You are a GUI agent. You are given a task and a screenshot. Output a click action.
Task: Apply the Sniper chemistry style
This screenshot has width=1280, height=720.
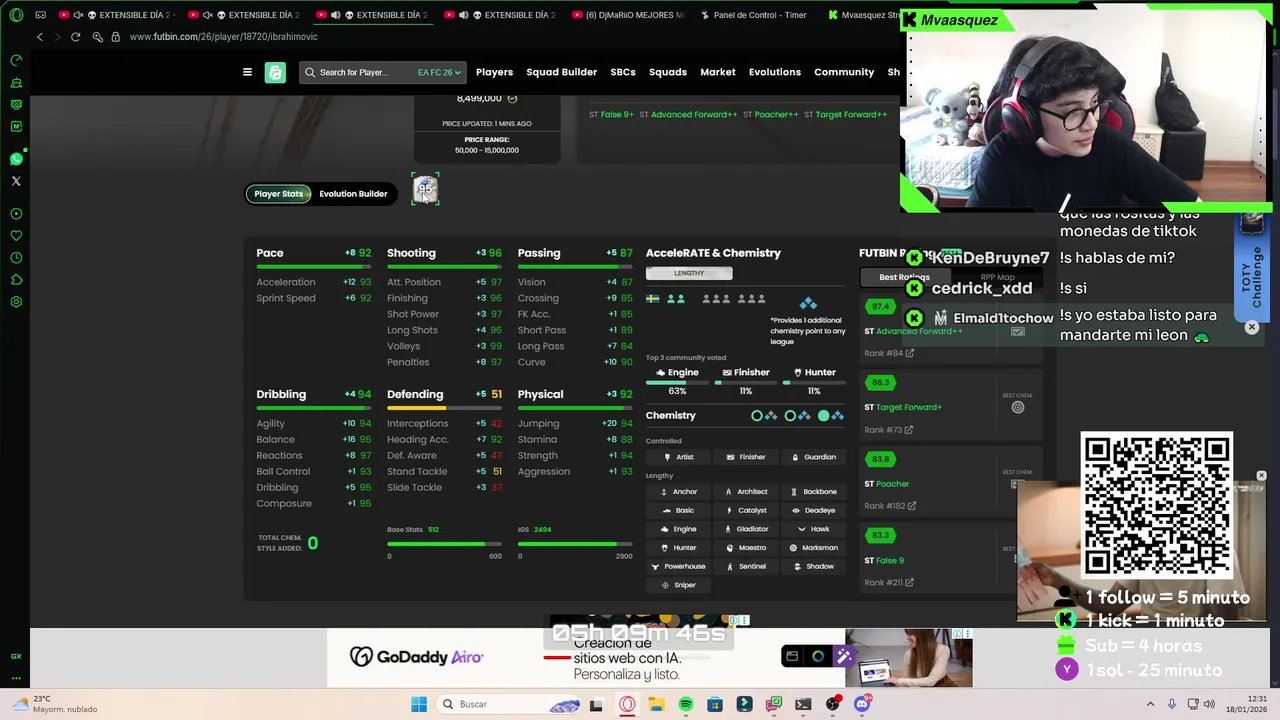pos(678,585)
